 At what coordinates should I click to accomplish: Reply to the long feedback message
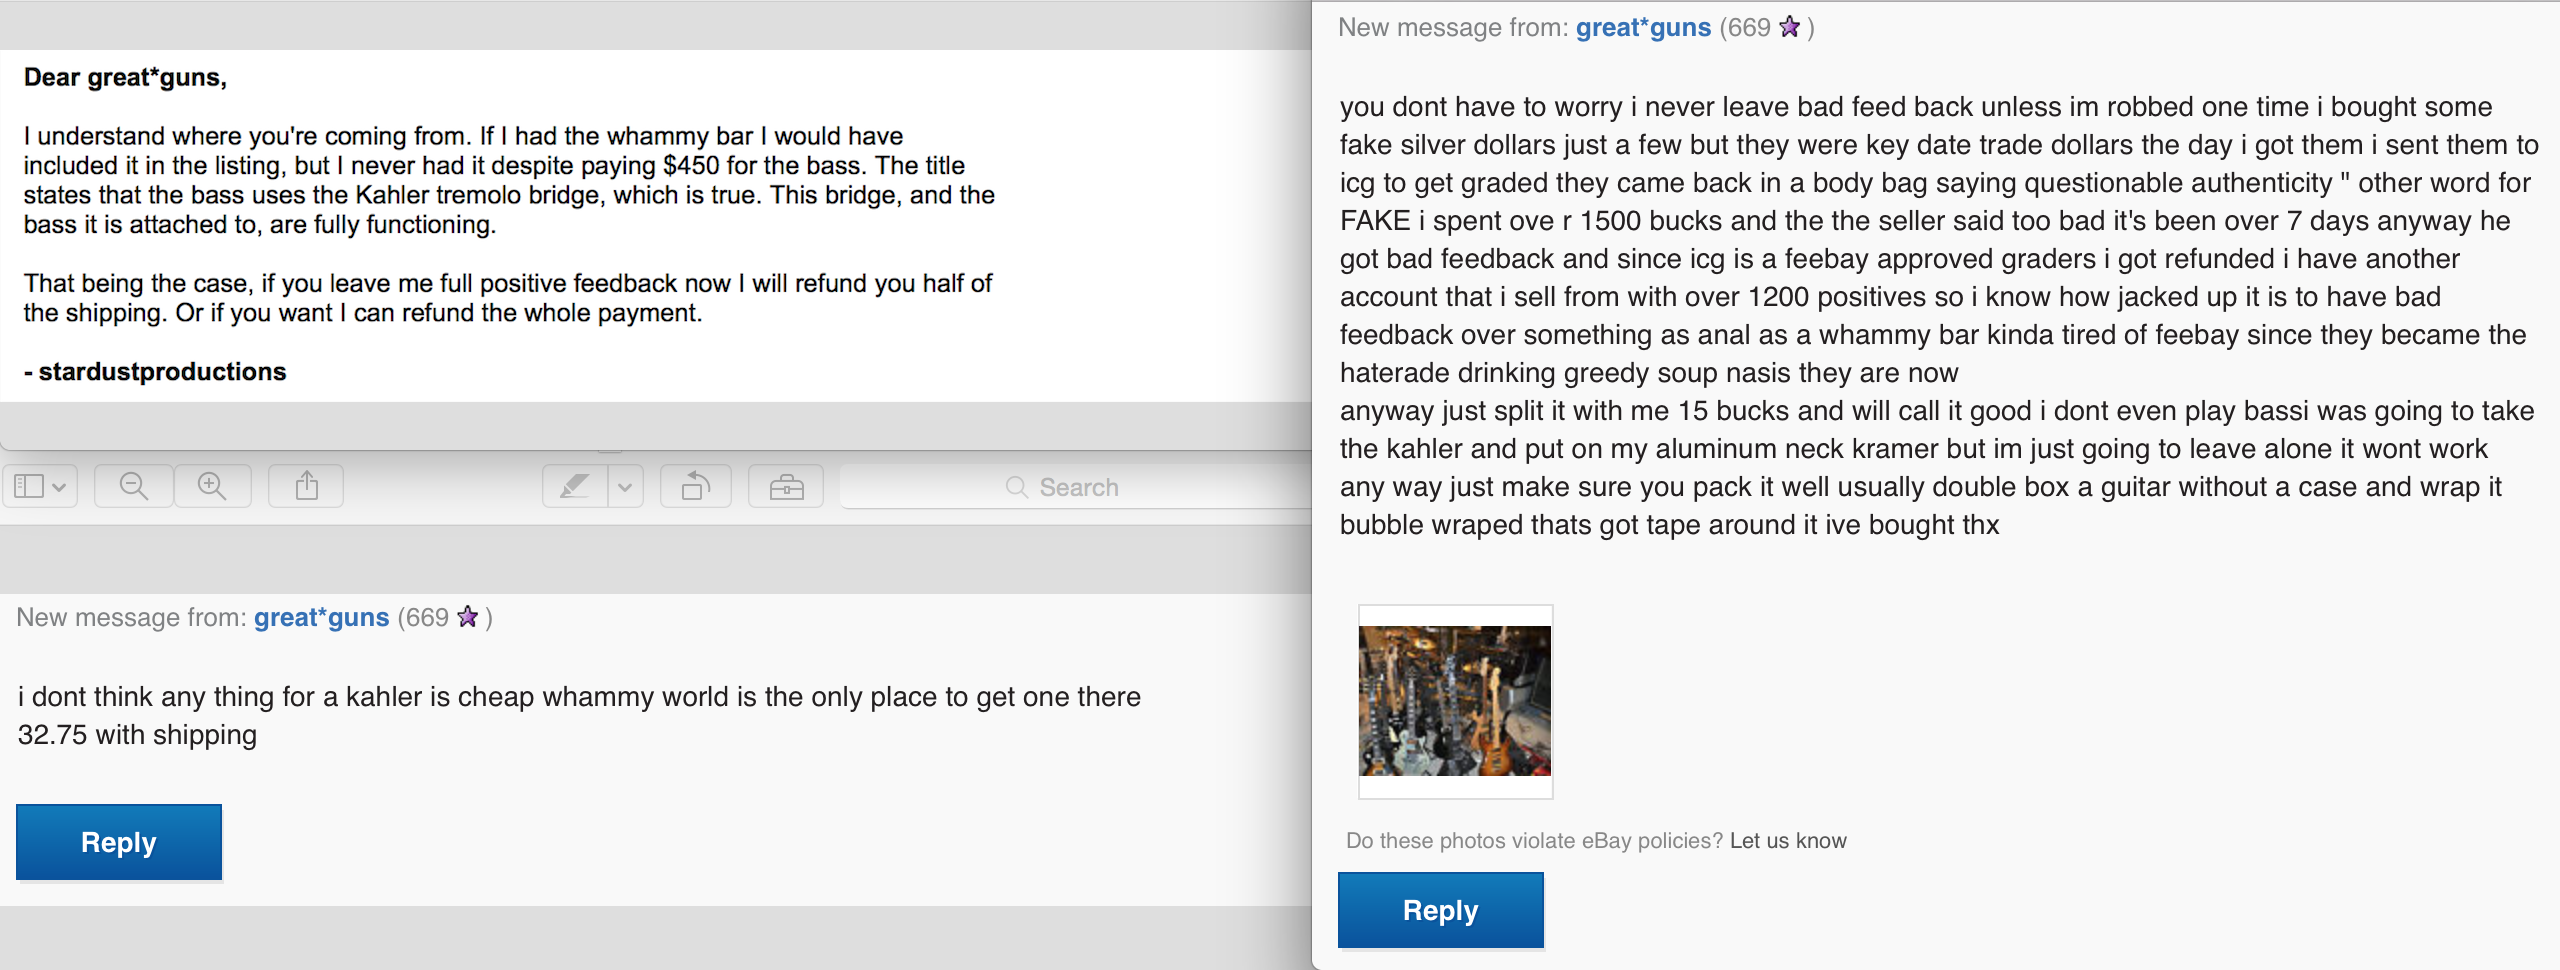(x=1441, y=910)
